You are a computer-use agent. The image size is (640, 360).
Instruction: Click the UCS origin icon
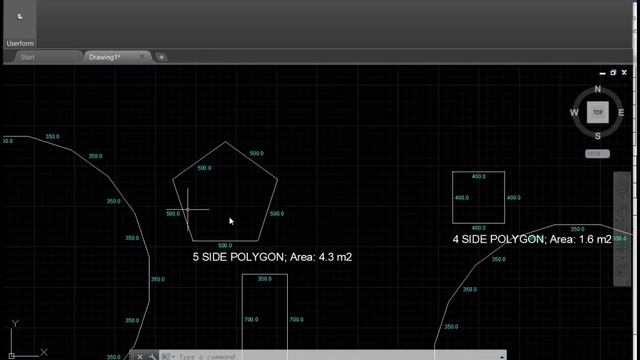pos(12,356)
